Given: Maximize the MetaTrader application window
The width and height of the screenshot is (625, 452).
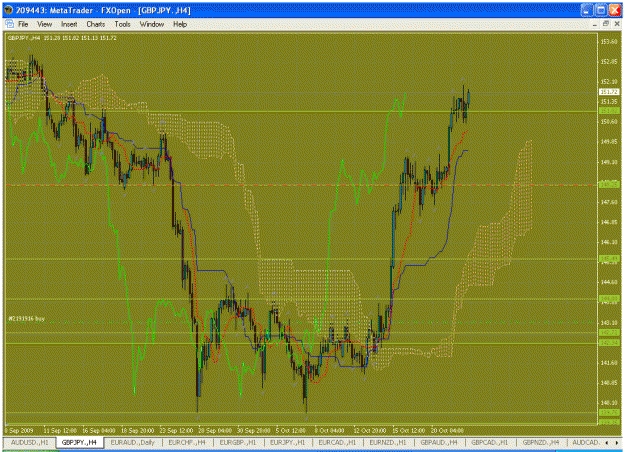Looking at the screenshot, I should click(x=601, y=10).
